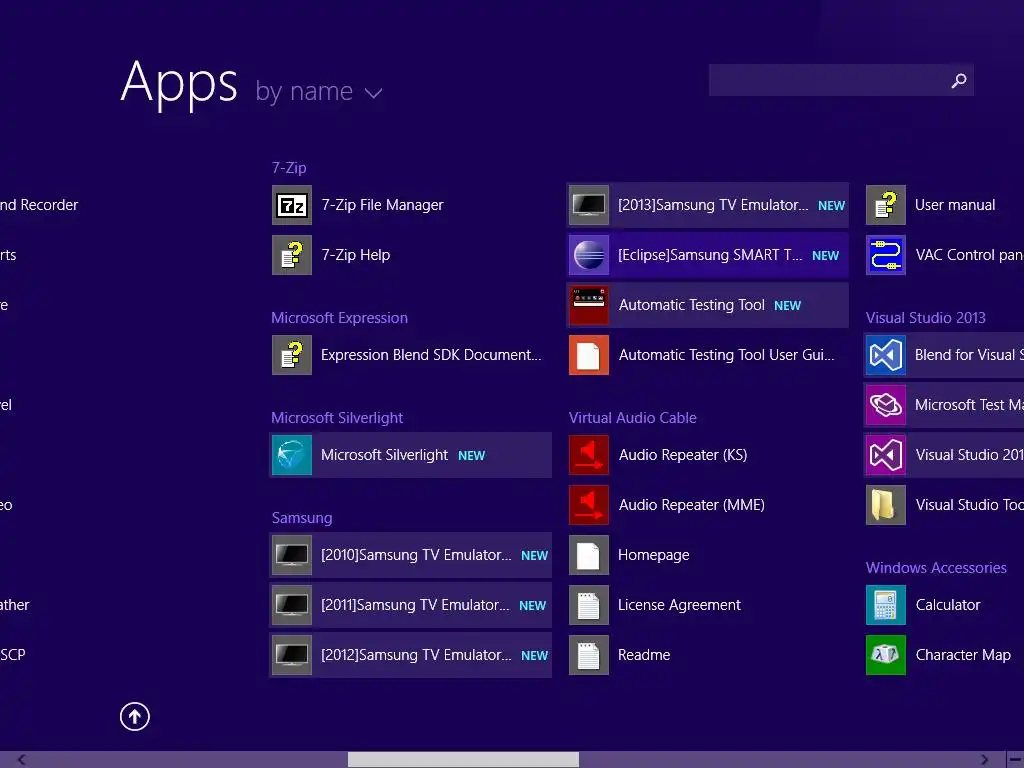The width and height of the screenshot is (1024, 768).
Task: Open the 7-Zip Help icon
Action: 291,255
